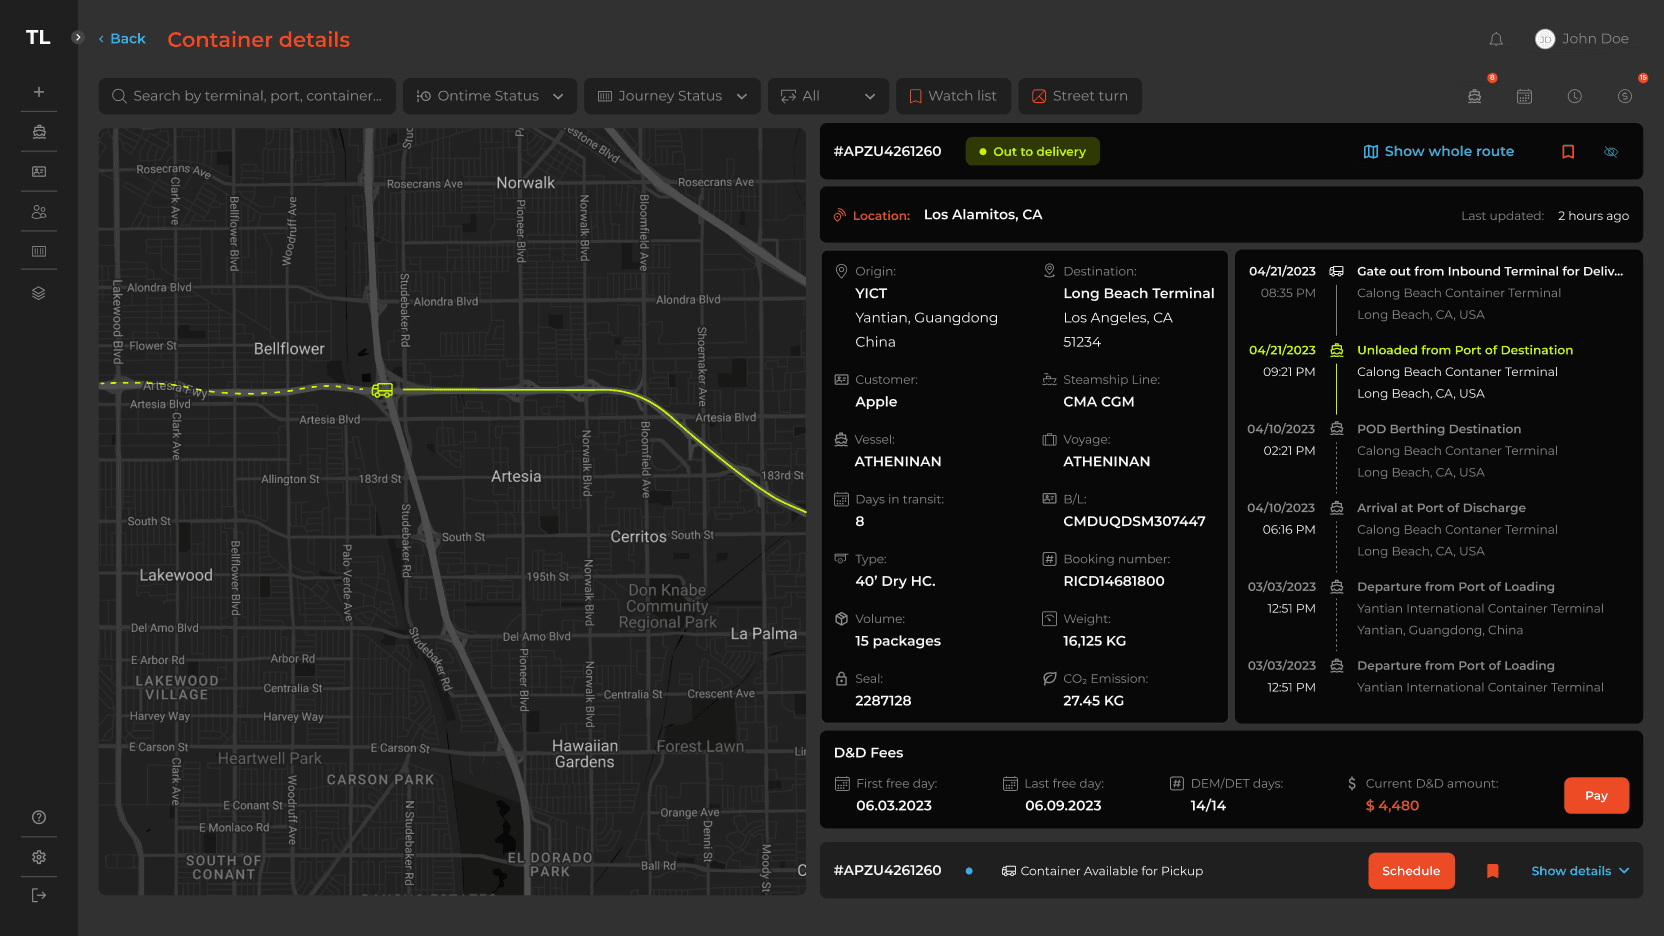Click the clock history icon

(x=1574, y=96)
